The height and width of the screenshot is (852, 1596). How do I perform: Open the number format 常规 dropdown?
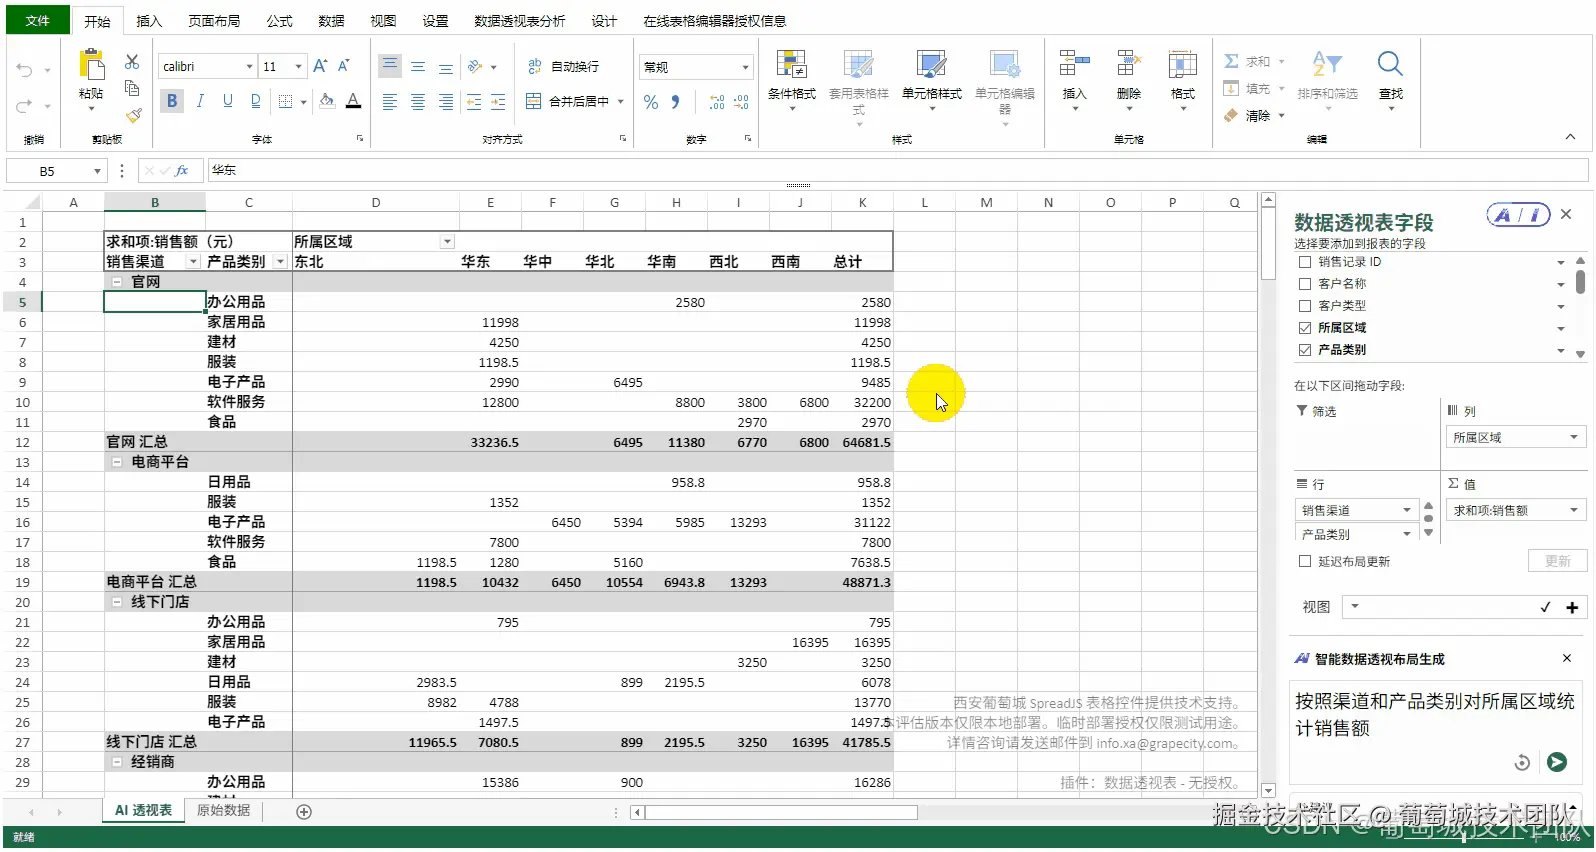click(x=745, y=67)
